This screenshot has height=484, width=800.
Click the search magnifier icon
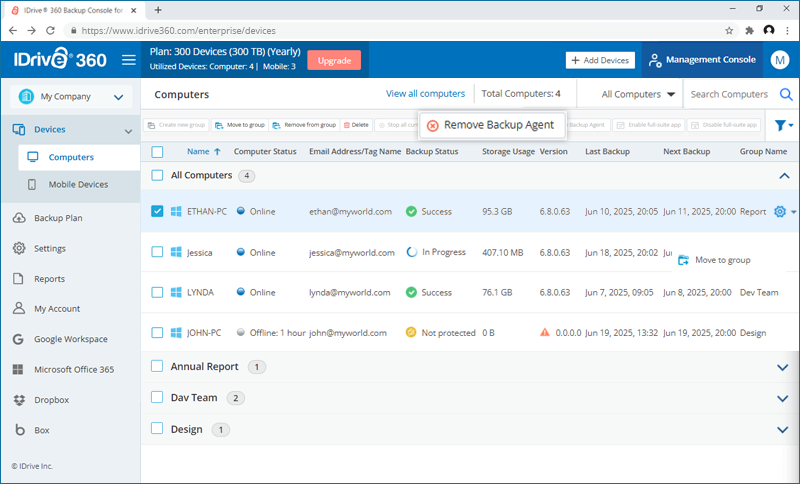coord(786,95)
